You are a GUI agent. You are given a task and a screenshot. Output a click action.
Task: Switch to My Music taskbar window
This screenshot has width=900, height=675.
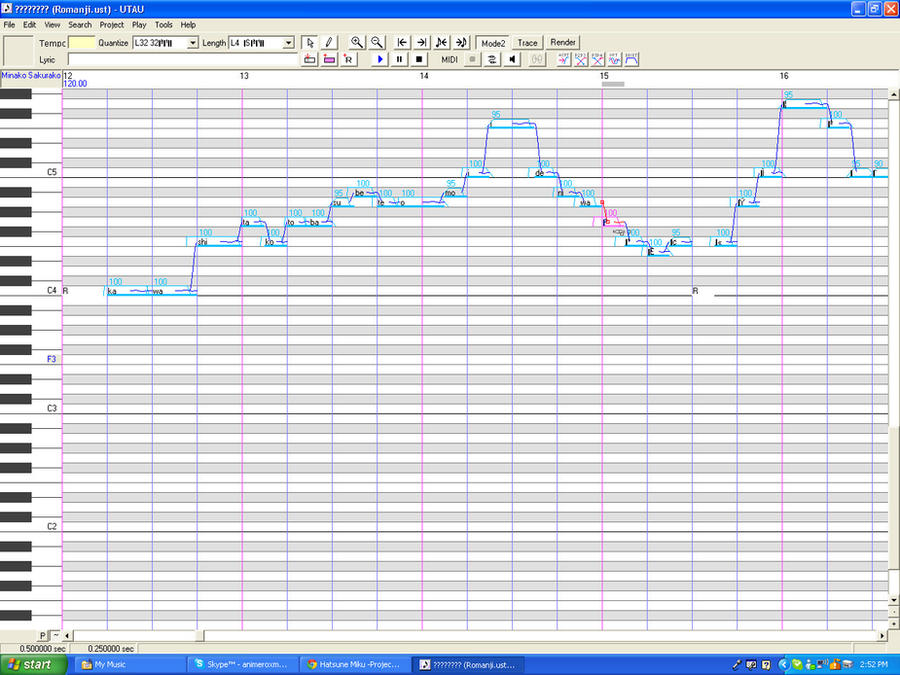click(x=129, y=665)
